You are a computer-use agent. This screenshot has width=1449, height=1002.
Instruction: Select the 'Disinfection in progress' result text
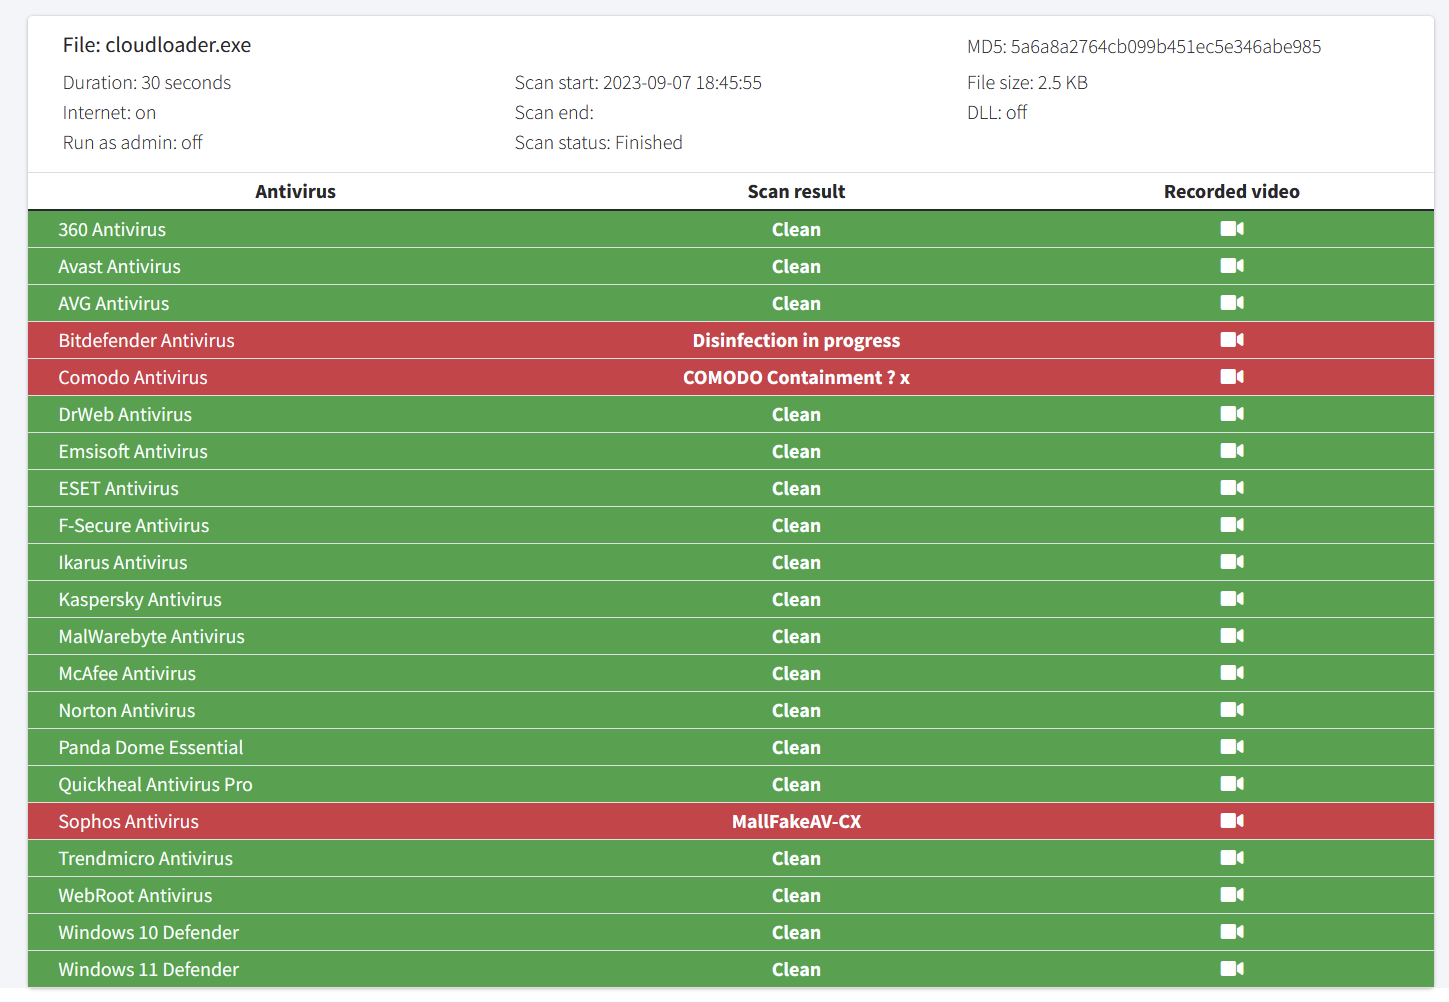click(796, 340)
